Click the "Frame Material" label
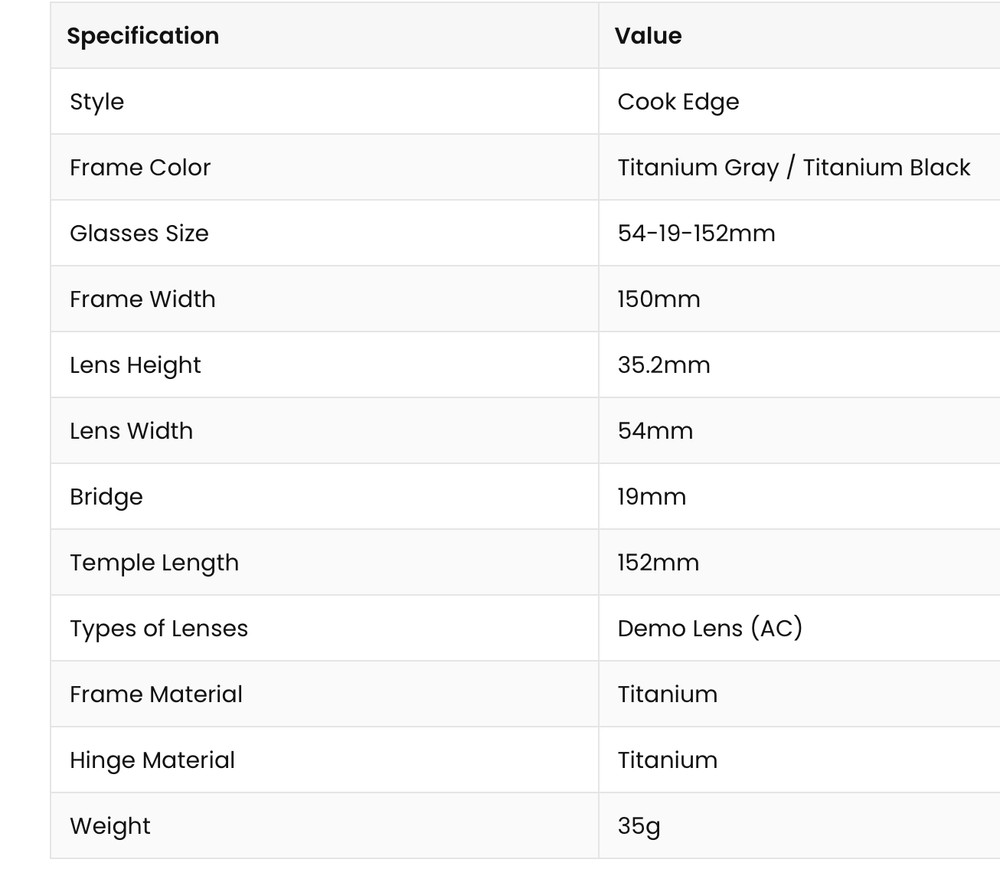Image resolution: width=1000 pixels, height=879 pixels. [x=156, y=694]
